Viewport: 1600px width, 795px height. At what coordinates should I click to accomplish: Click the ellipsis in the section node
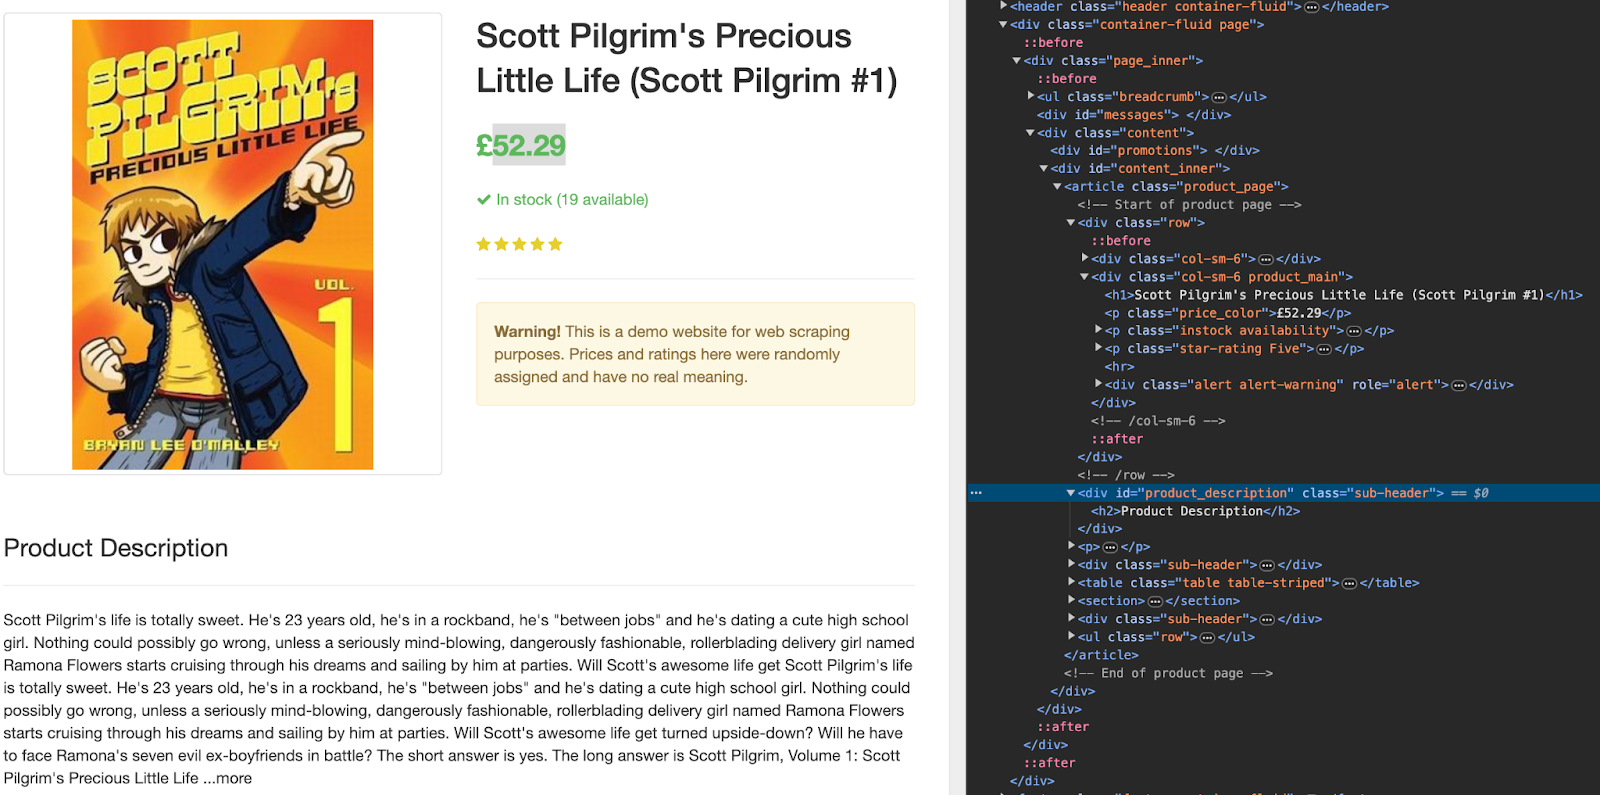1155,601
